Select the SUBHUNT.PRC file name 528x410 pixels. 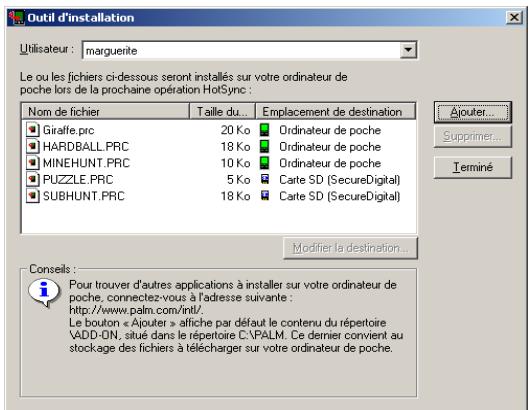point(84,196)
